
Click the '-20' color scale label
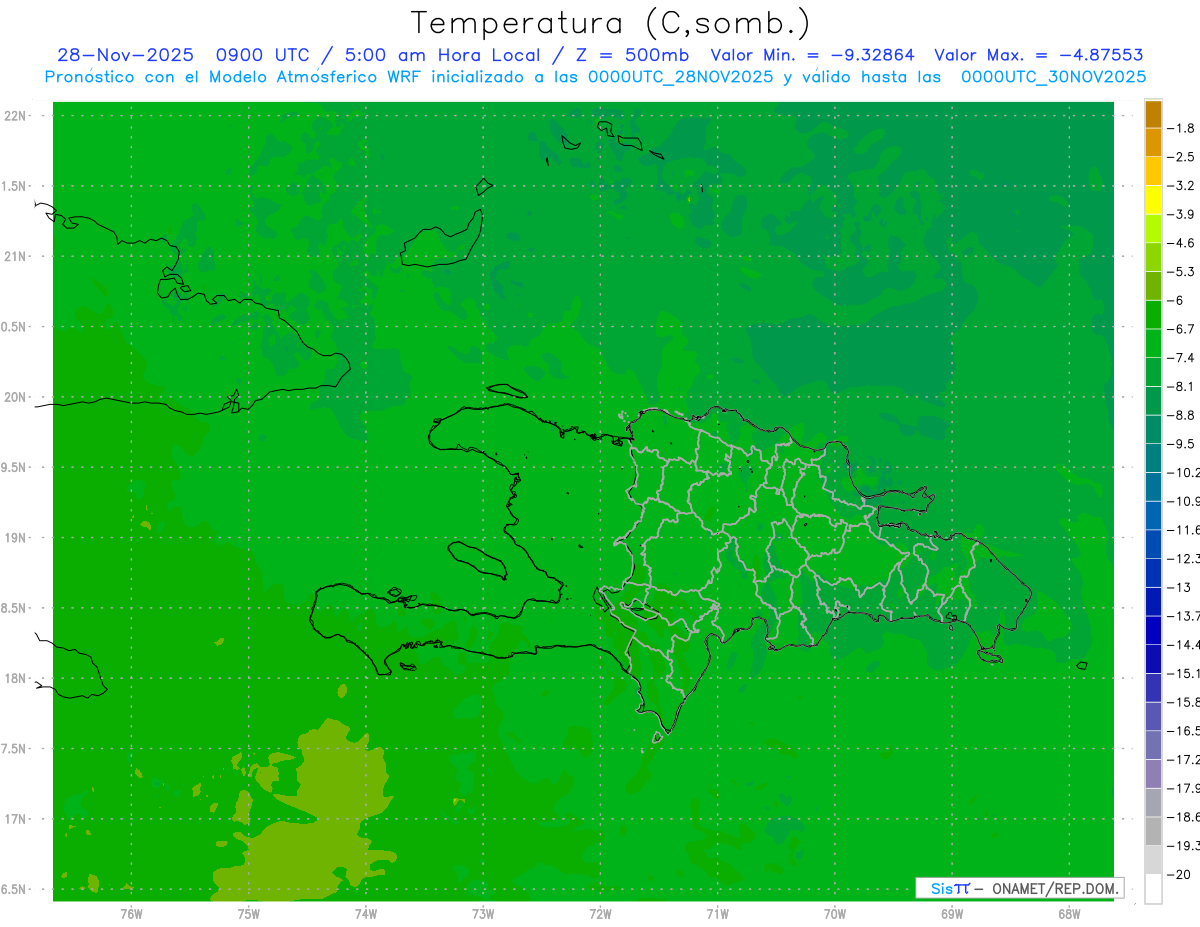(1179, 874)
